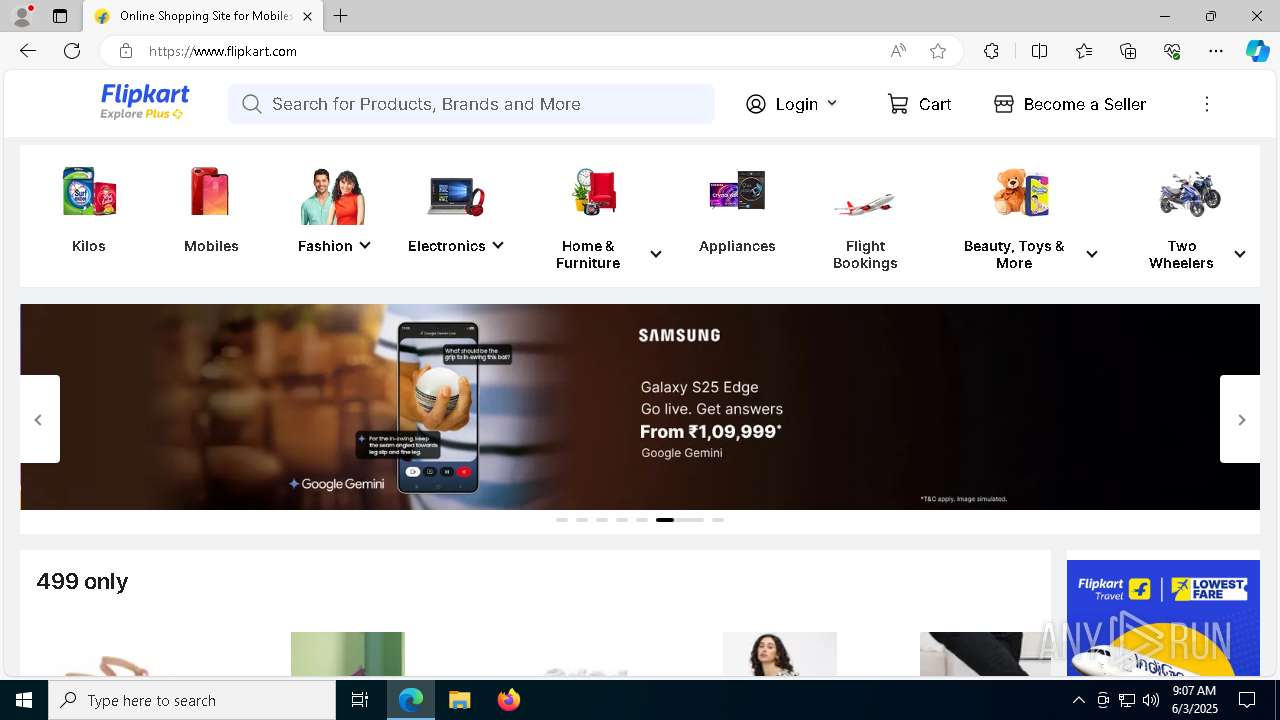This screenshot has width=1280, height=720.
Task: Expand the Home & Furniture chevron
Action: tap(656, 254)
